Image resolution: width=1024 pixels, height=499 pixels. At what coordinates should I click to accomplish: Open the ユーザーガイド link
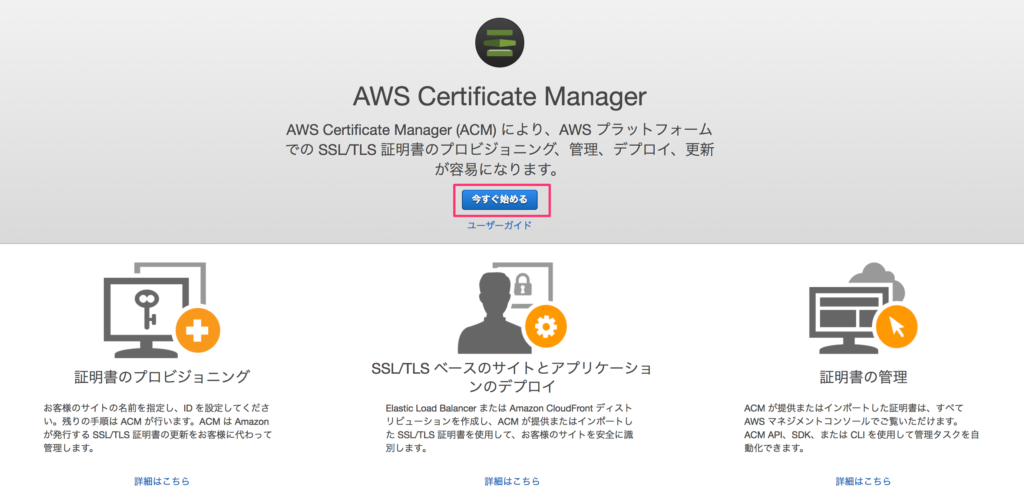click(x=500, y=225)
